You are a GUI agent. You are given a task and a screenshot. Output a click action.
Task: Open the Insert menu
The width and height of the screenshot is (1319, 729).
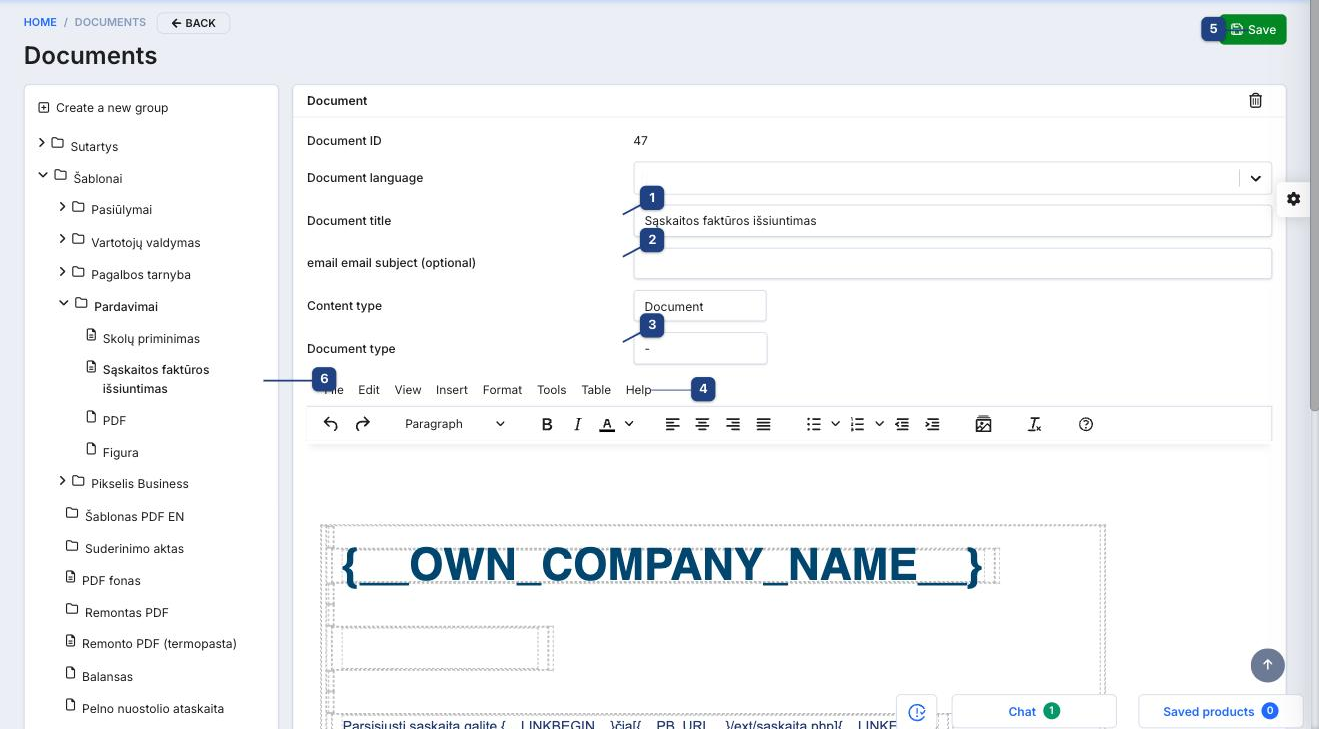[452, 390]
